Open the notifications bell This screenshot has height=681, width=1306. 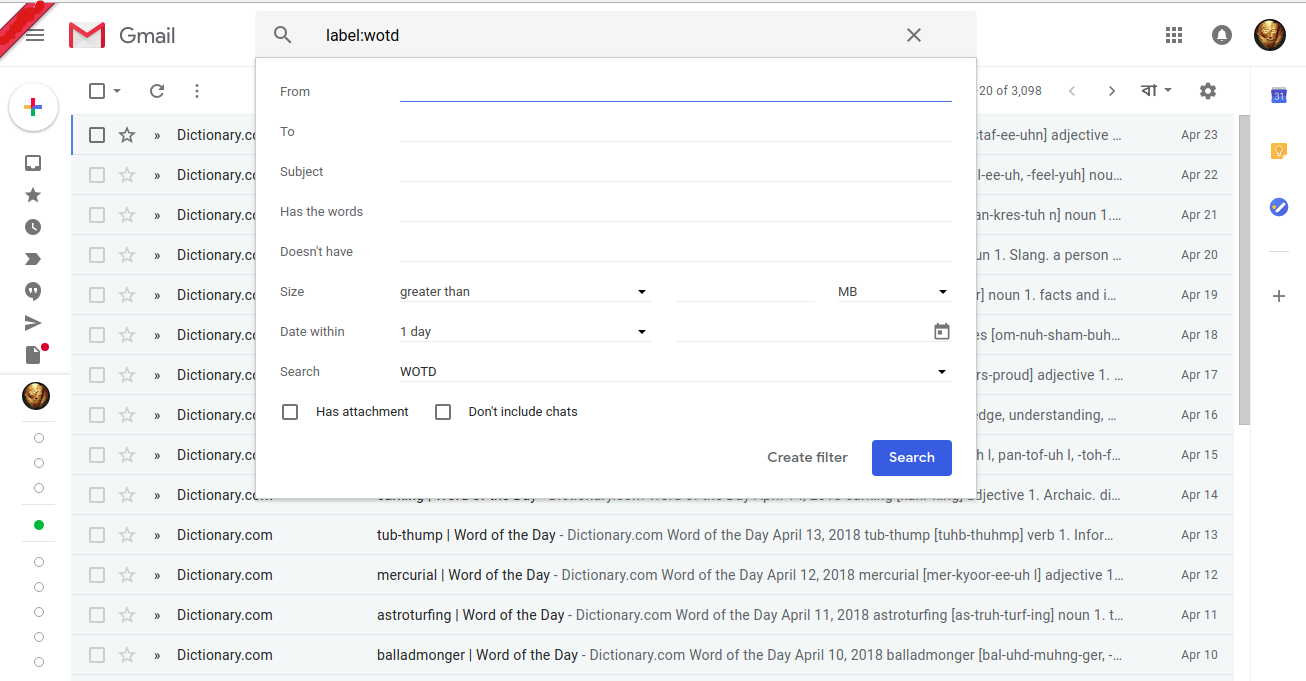1222,35
